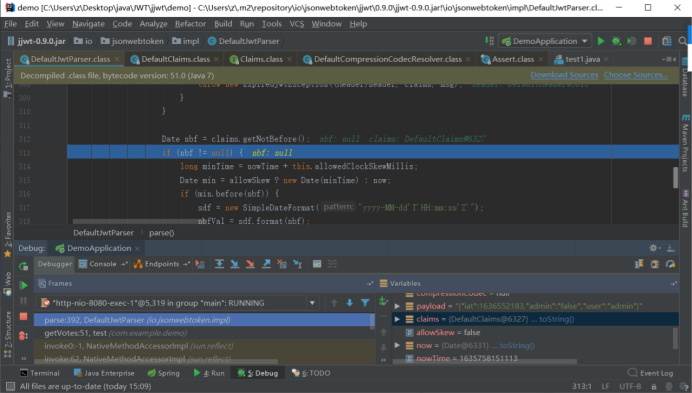
Task: Open the LF line separator selector
Action: coord(605,386)
